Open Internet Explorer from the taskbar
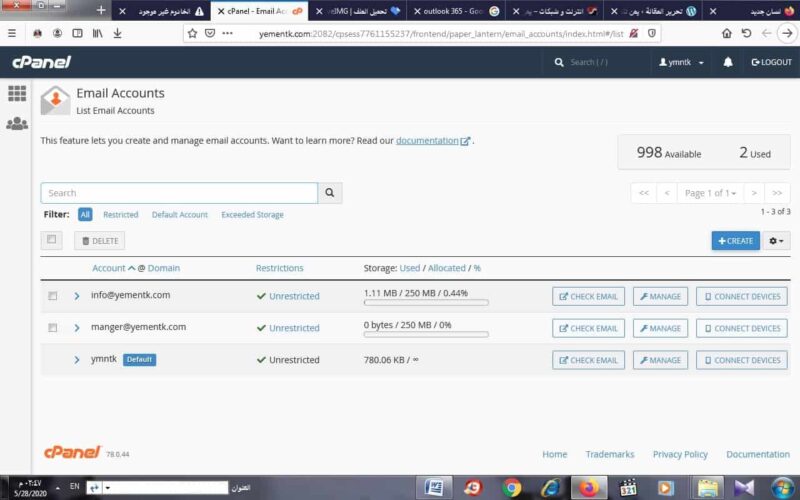This screenshot has width=800, height=500. (550, 488)
